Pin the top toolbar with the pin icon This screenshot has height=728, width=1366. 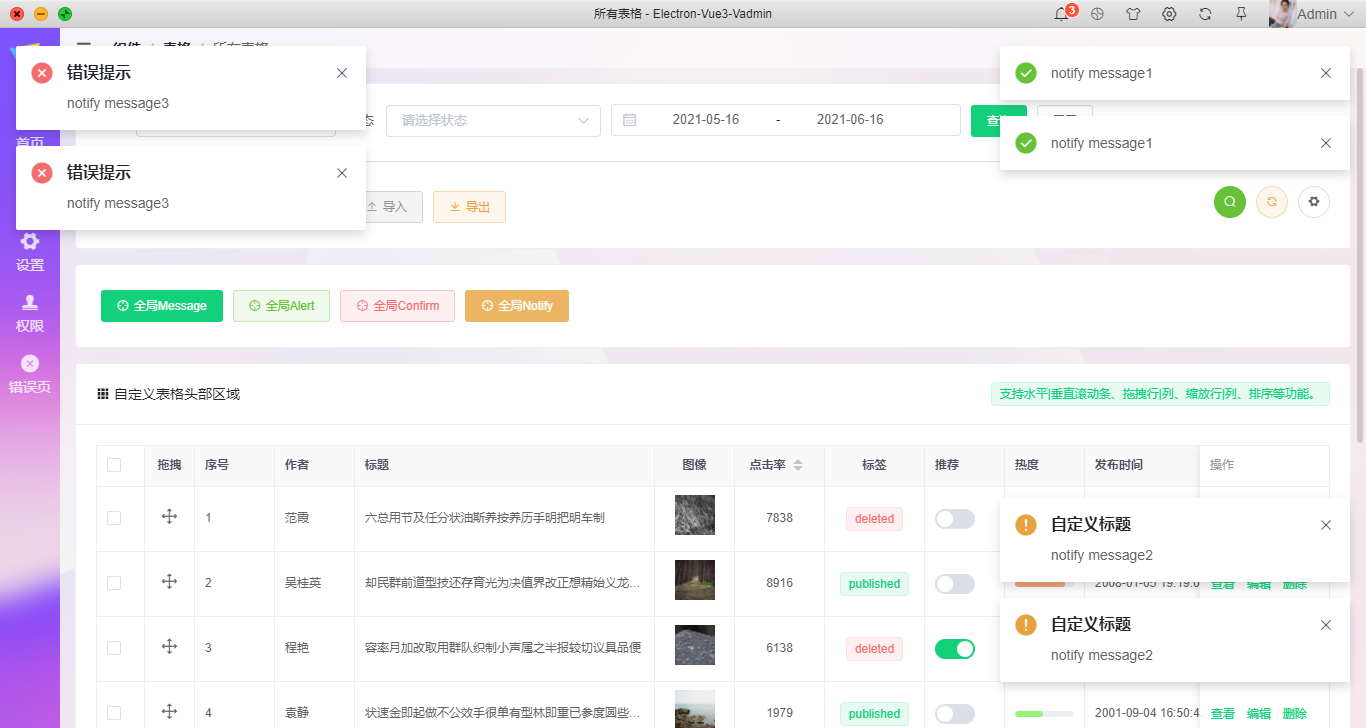click(x=1241, y=13)
